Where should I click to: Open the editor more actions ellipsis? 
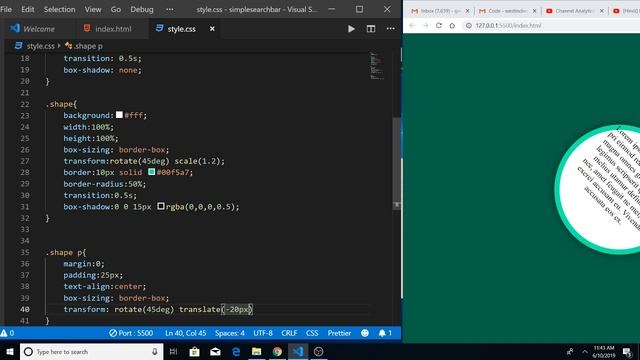[x=390, y=29]
